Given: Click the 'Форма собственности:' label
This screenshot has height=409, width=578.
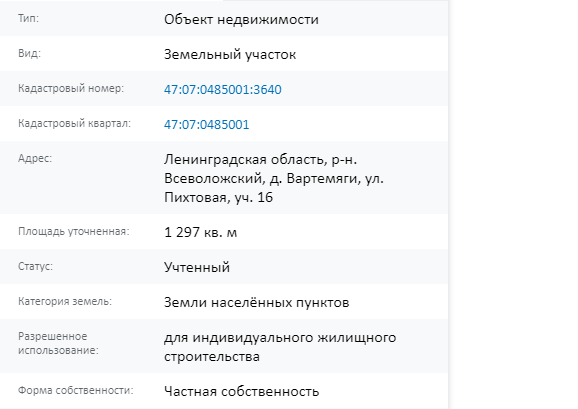Looking at the screenshot, I should [x=76, y=390].
